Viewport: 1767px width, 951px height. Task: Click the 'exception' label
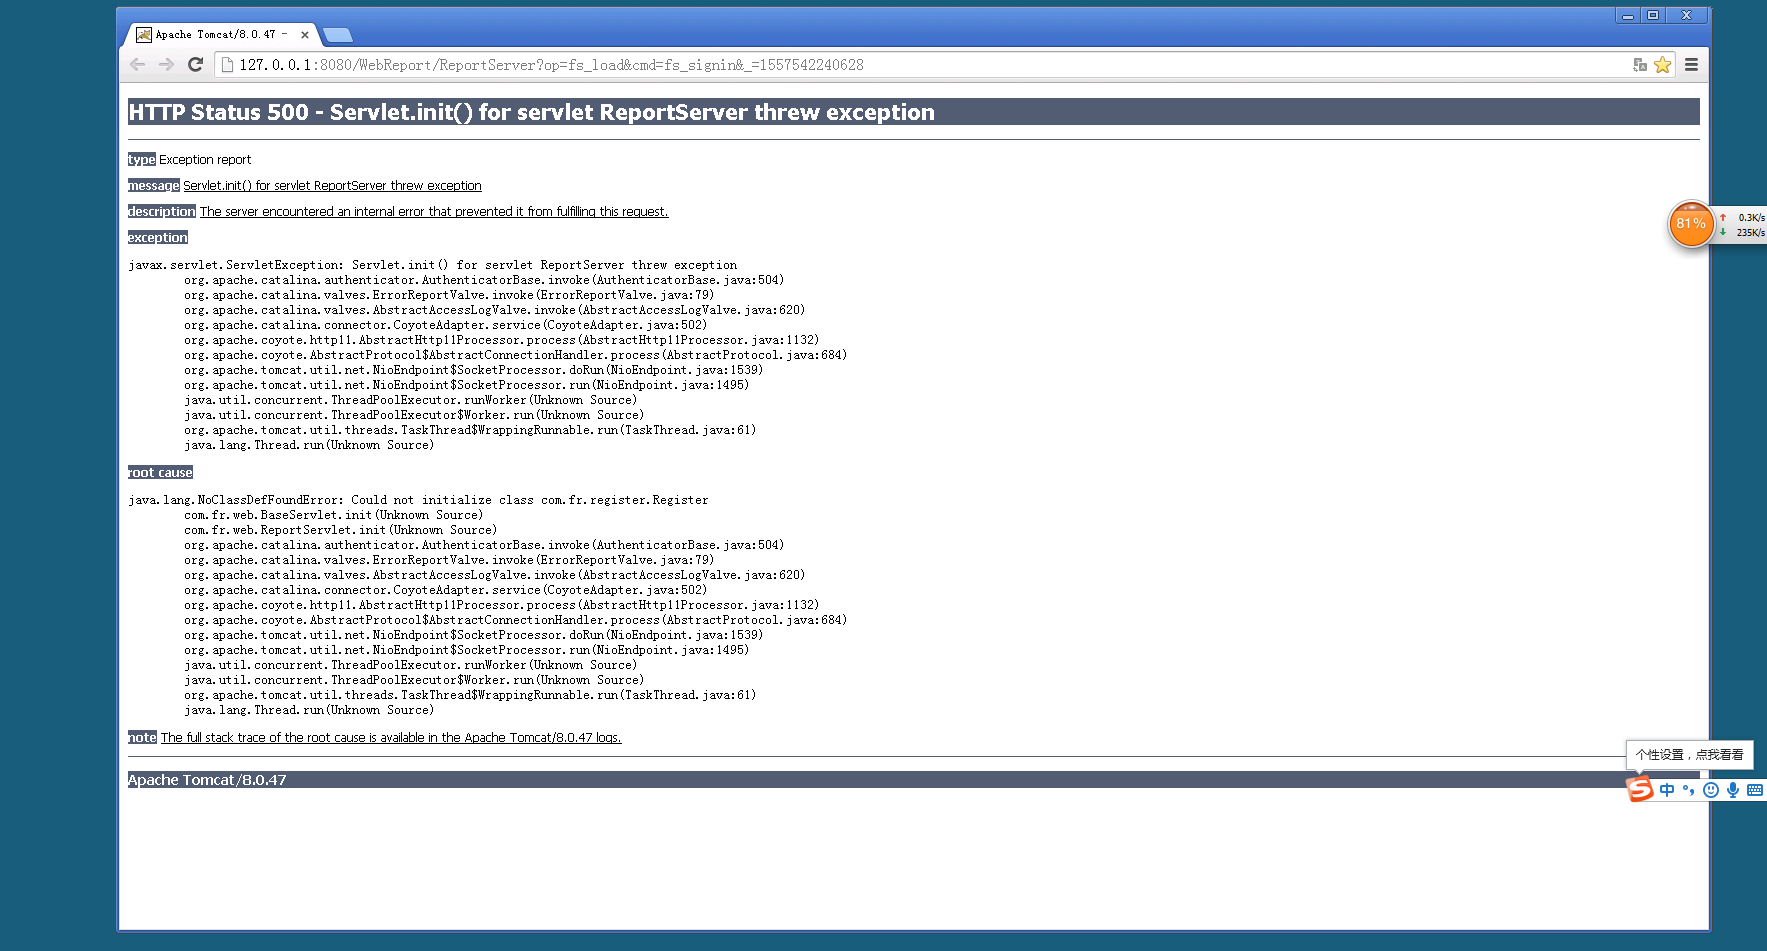tap(158, 237)
